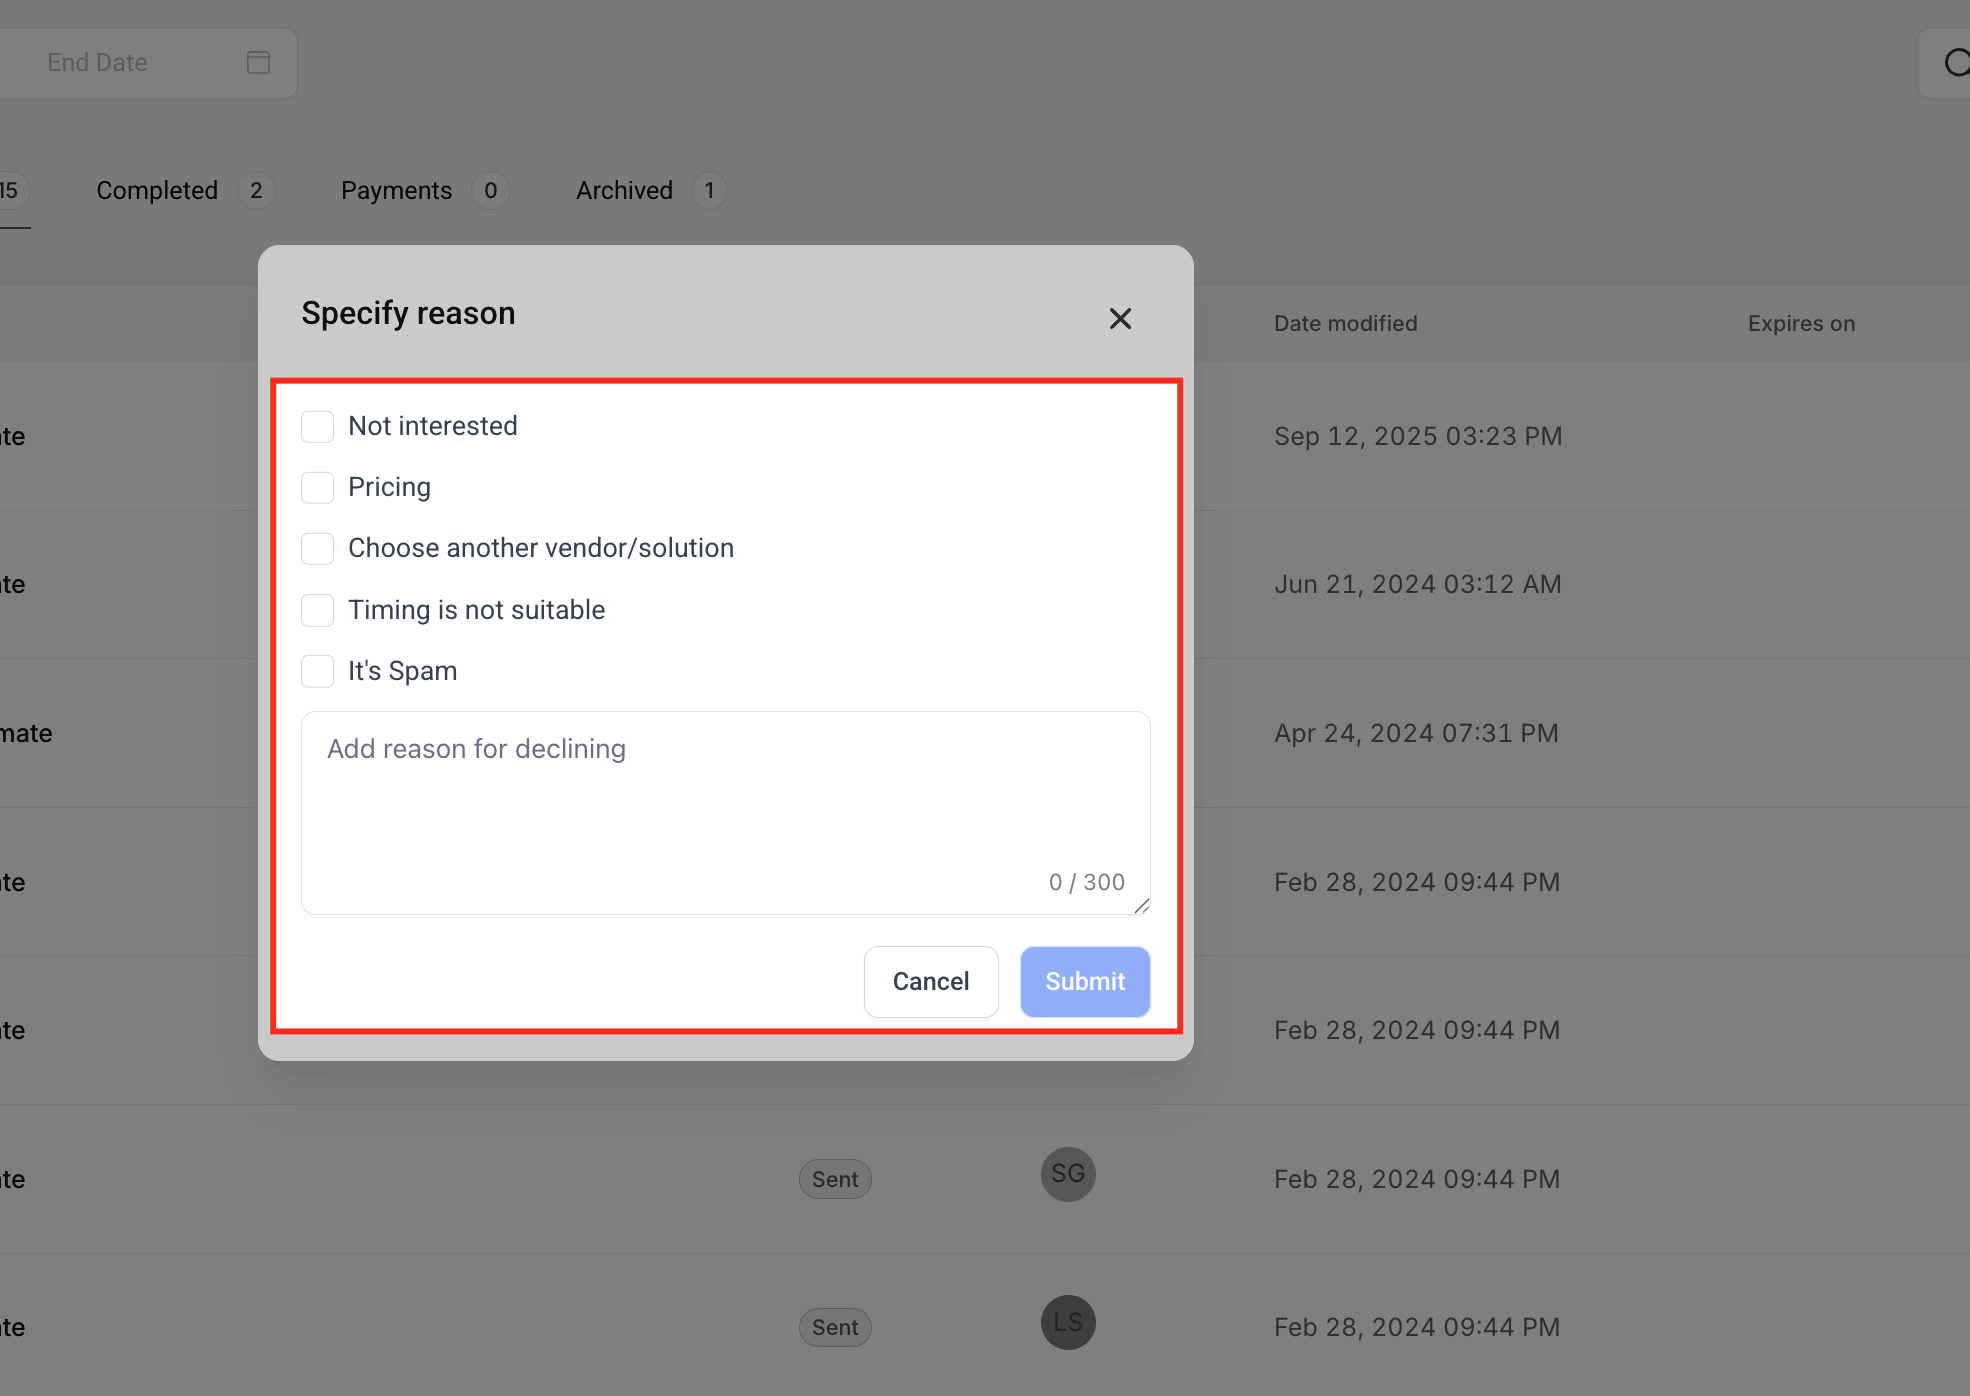Screen dimensions: 1970x1396
Task: Sort by Date modified column header
Action: click(x=1345, y=324)
